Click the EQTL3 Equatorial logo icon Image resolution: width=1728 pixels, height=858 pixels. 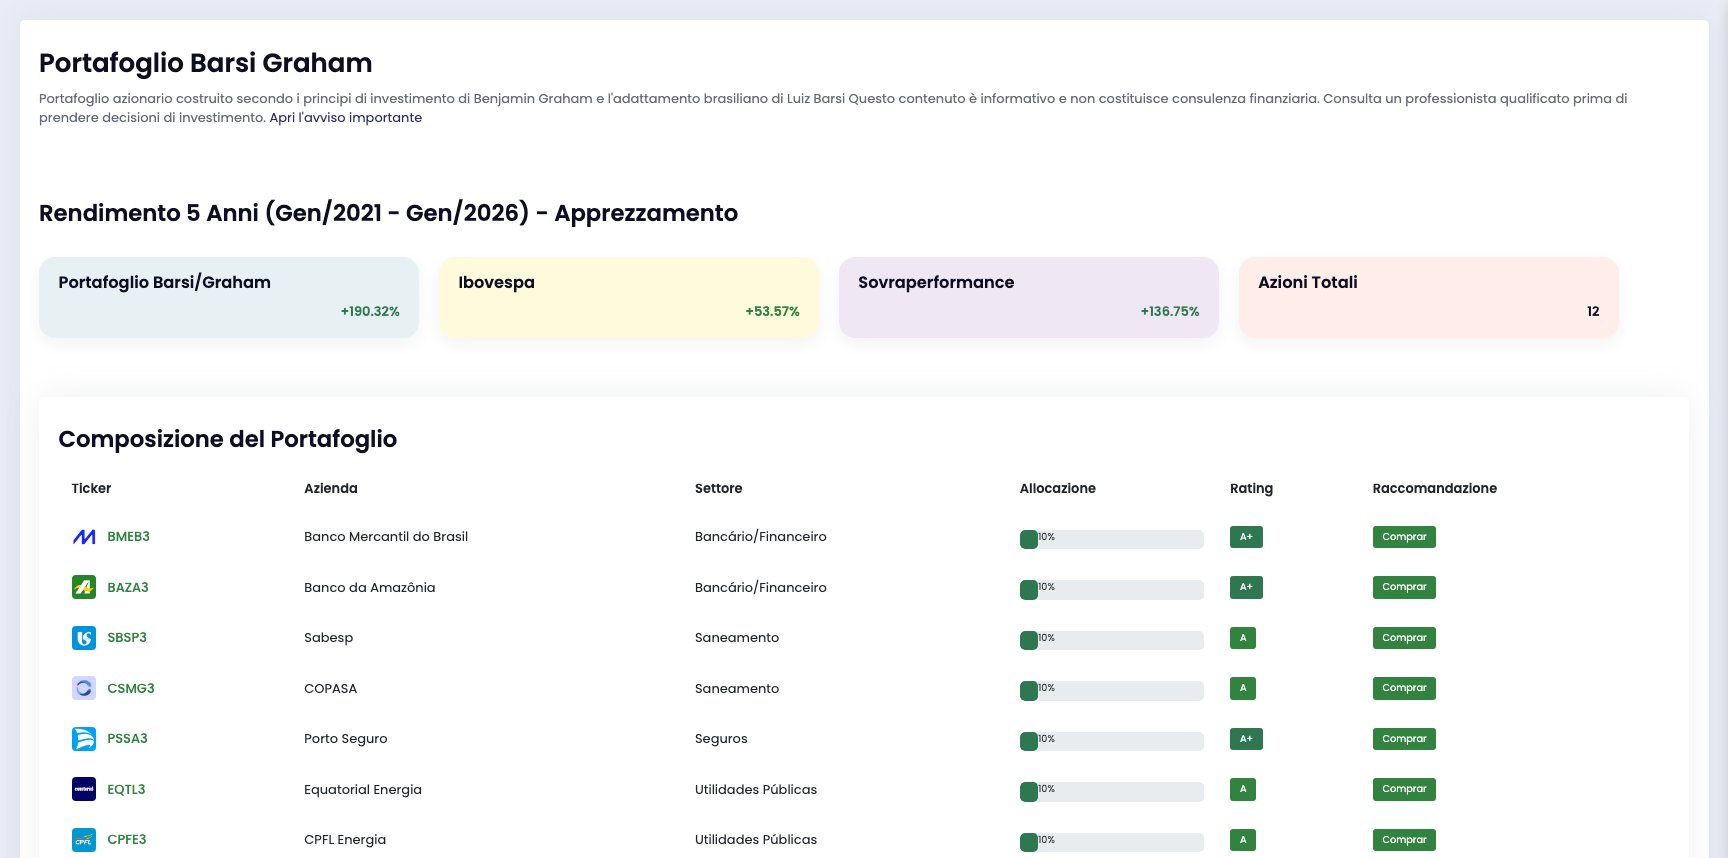tap(84, 789)
